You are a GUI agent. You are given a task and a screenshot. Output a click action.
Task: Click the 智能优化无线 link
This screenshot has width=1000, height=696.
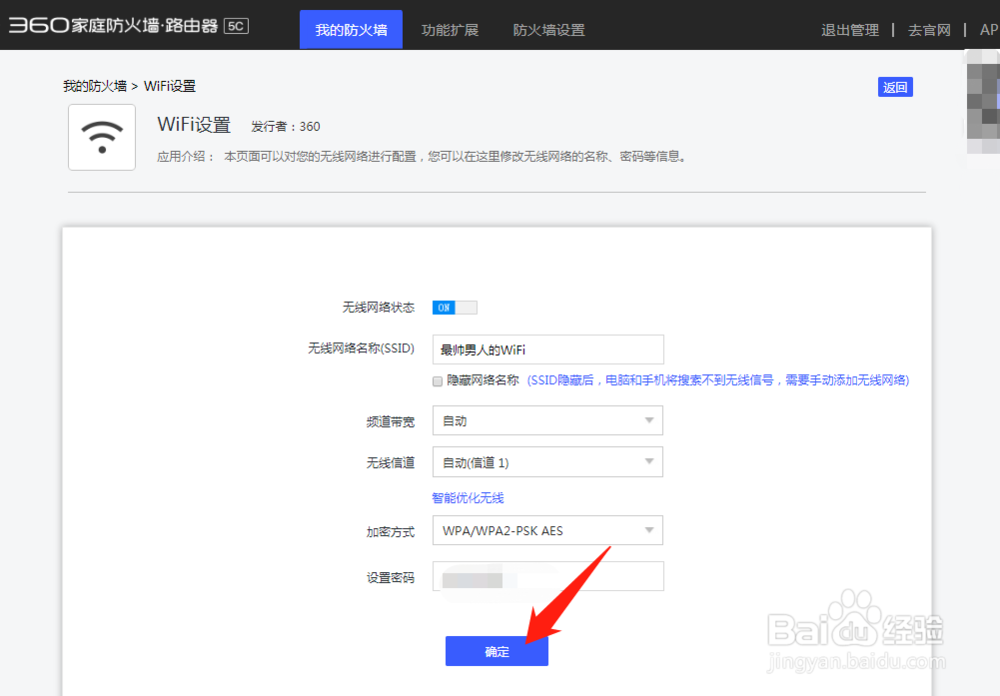coord(465,497)
